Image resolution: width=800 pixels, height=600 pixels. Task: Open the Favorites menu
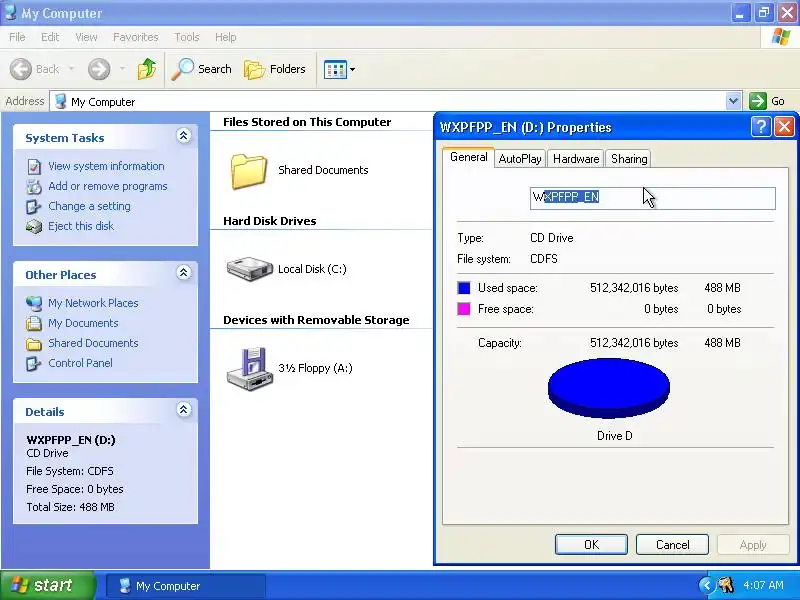pyautogui.click(x=136, y=37)
